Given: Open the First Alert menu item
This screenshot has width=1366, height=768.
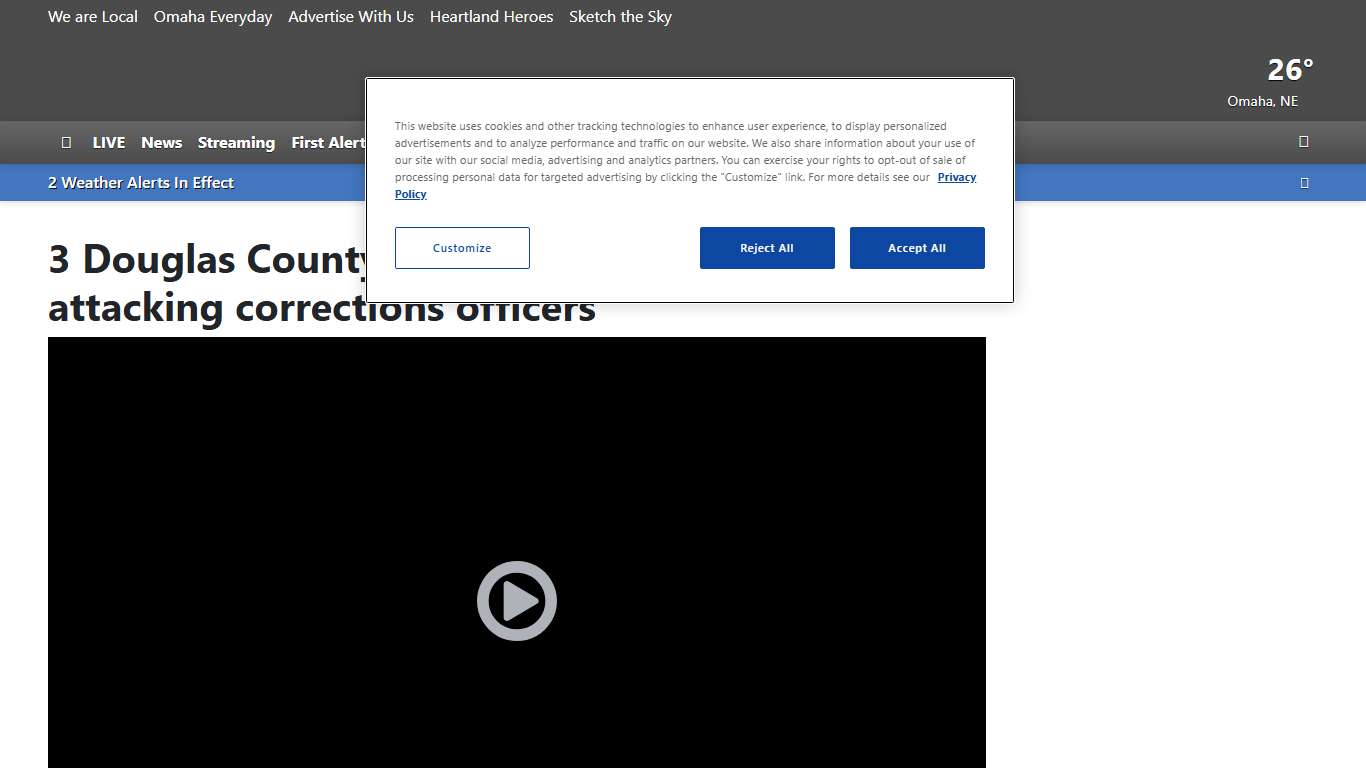Looking at the screenshot, I should (328, 142).
